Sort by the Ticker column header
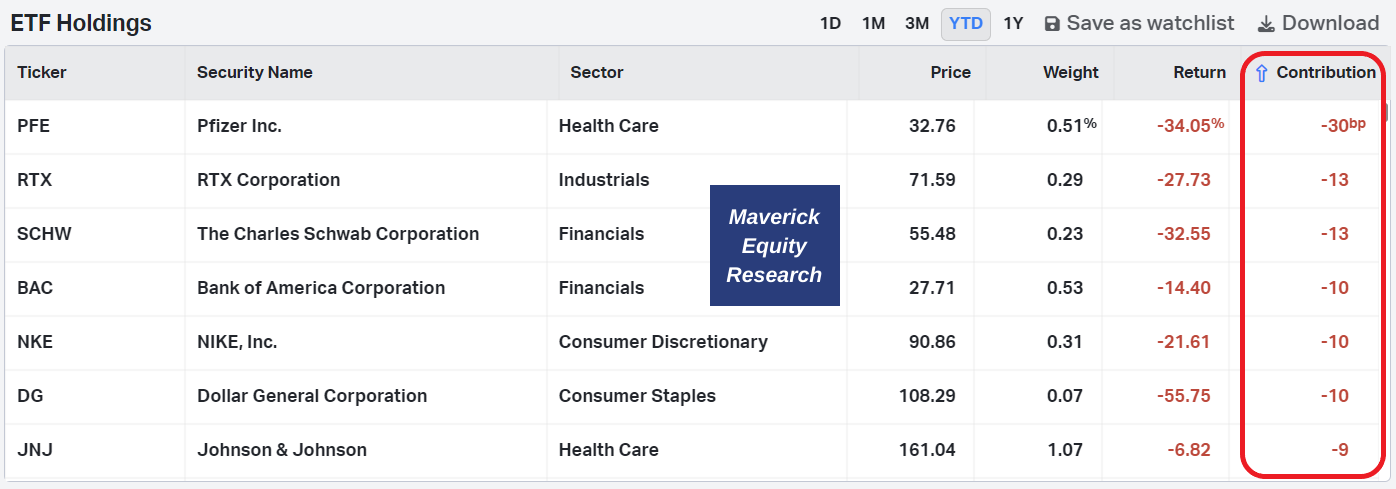 tap(42, 72)
